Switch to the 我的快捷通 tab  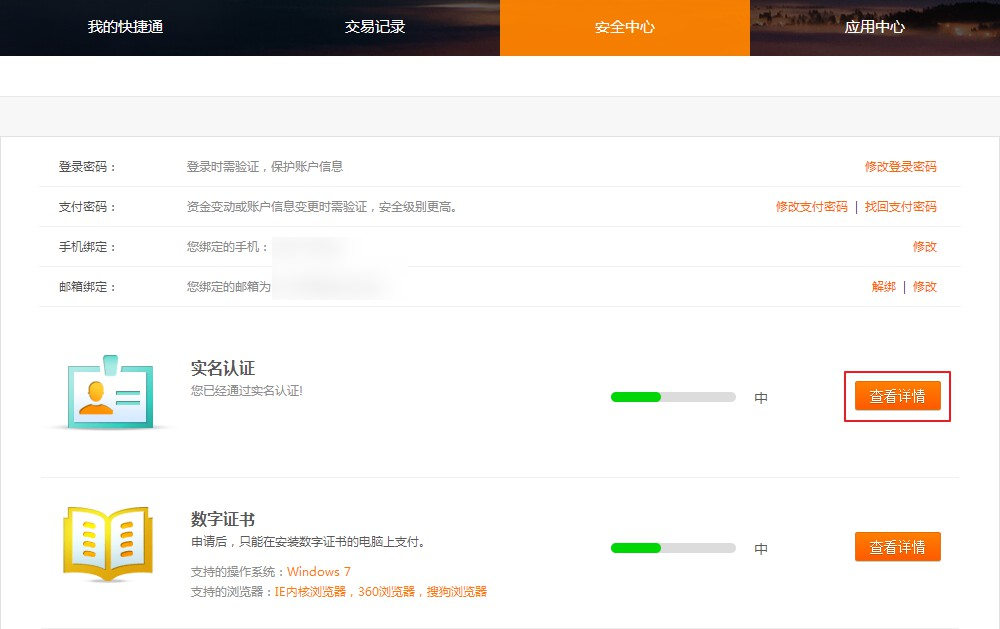[x=125, y=28]
